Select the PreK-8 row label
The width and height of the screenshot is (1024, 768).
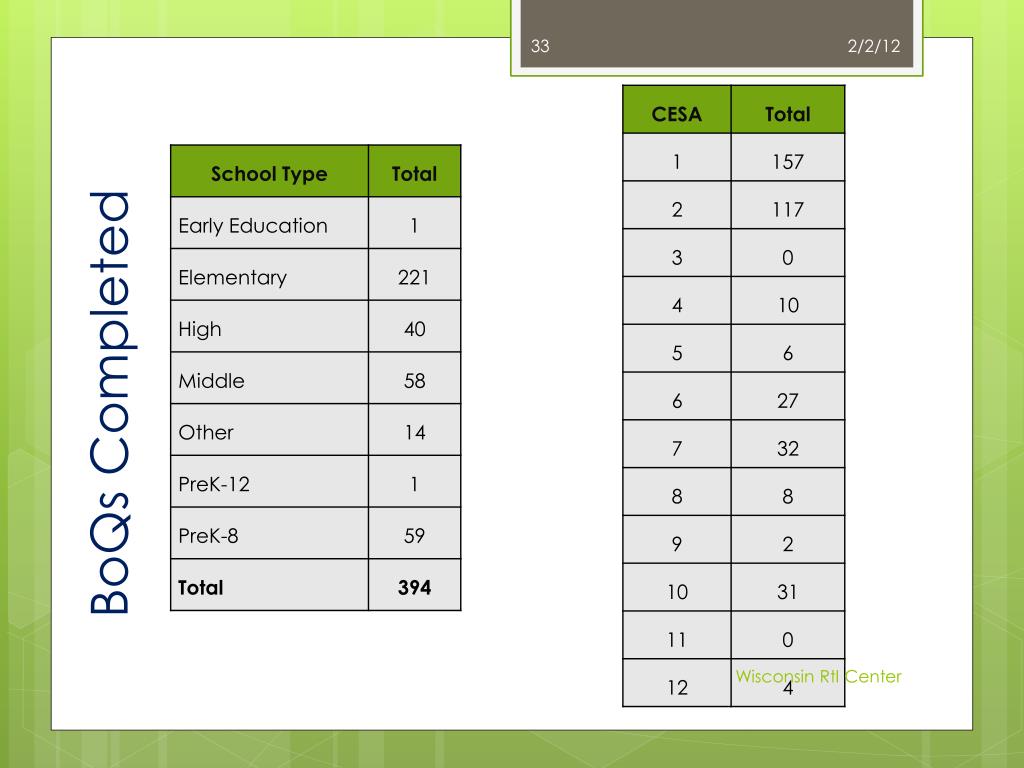[208, 536]
